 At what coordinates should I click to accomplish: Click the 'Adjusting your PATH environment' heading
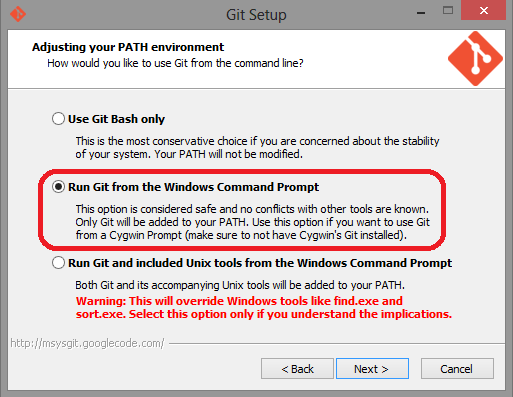tap(128, 47)
